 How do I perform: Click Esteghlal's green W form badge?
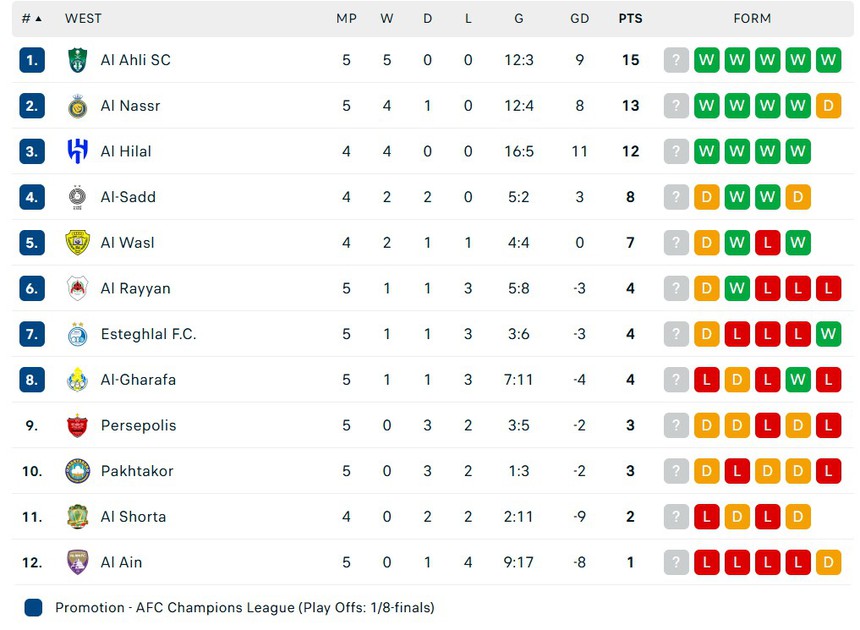(x=828, y=334)
